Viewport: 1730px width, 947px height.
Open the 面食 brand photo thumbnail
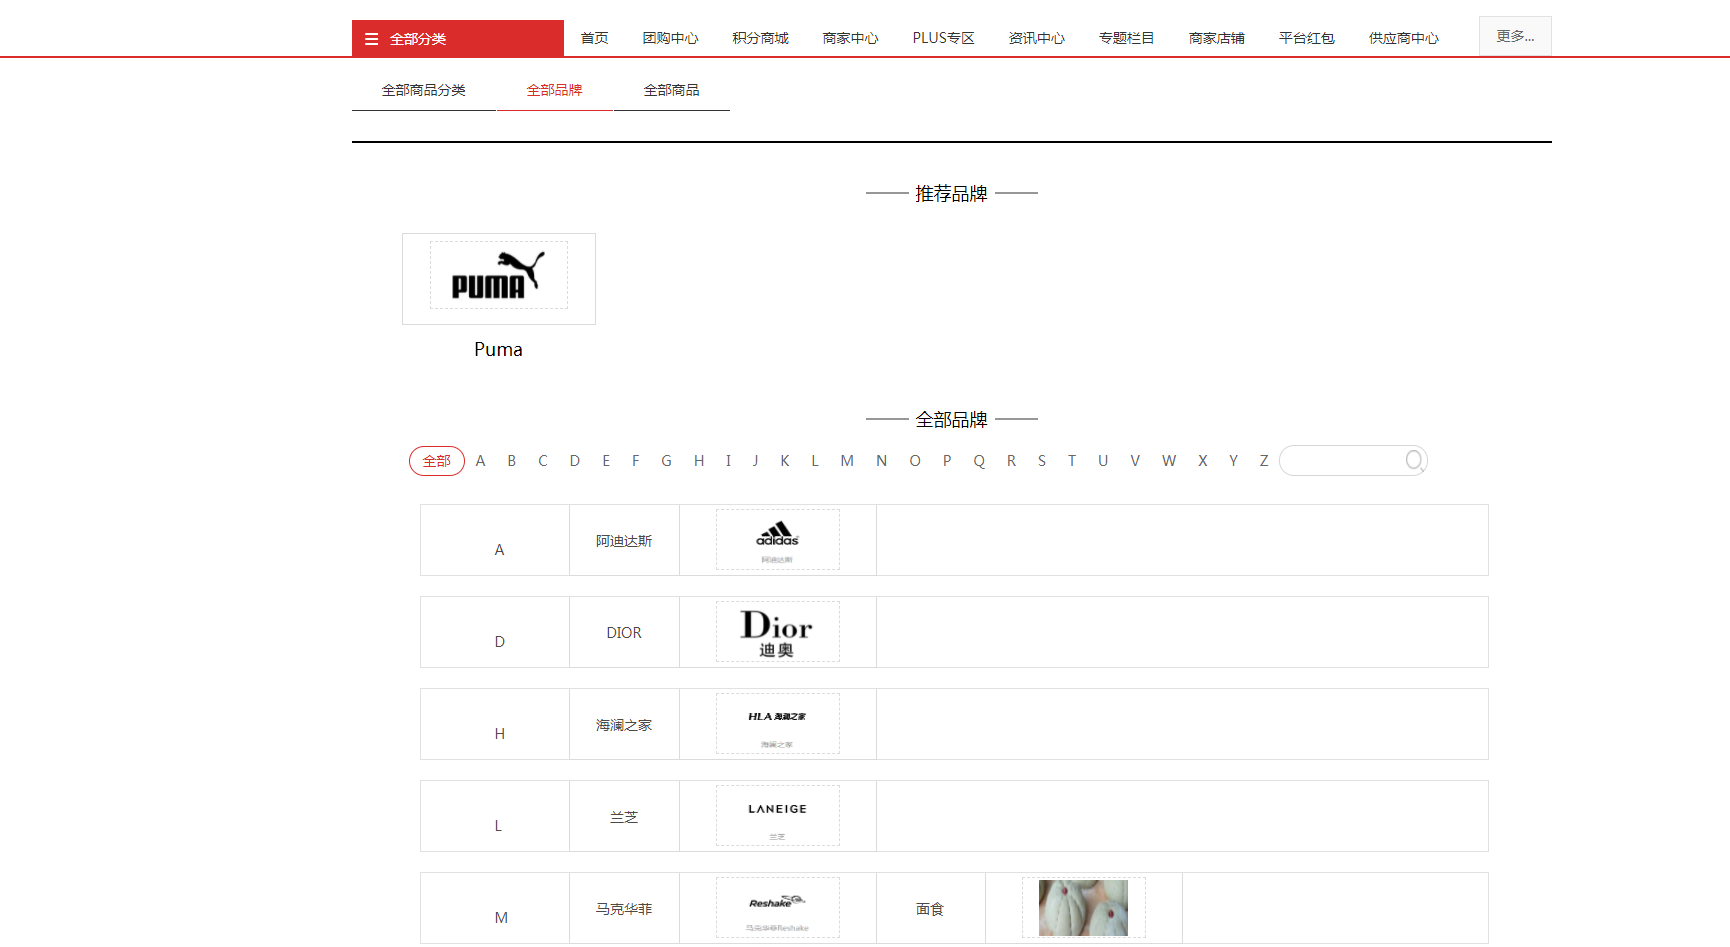pos(1084,907)
